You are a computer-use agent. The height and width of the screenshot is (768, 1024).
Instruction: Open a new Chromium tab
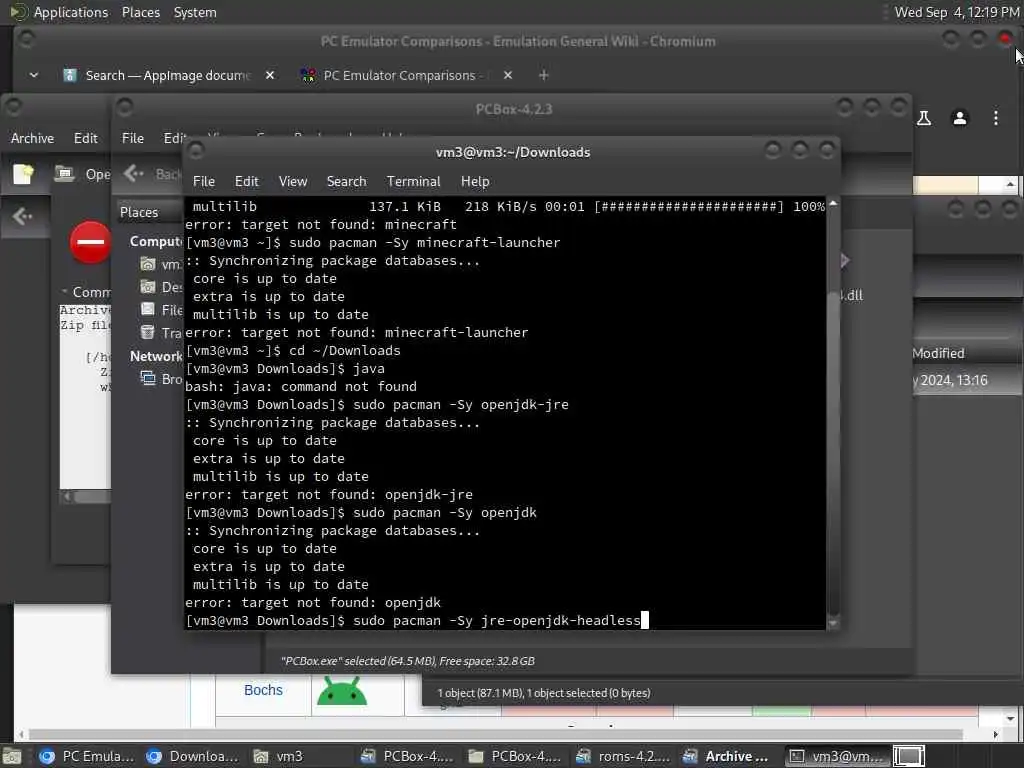coord(543,76)
